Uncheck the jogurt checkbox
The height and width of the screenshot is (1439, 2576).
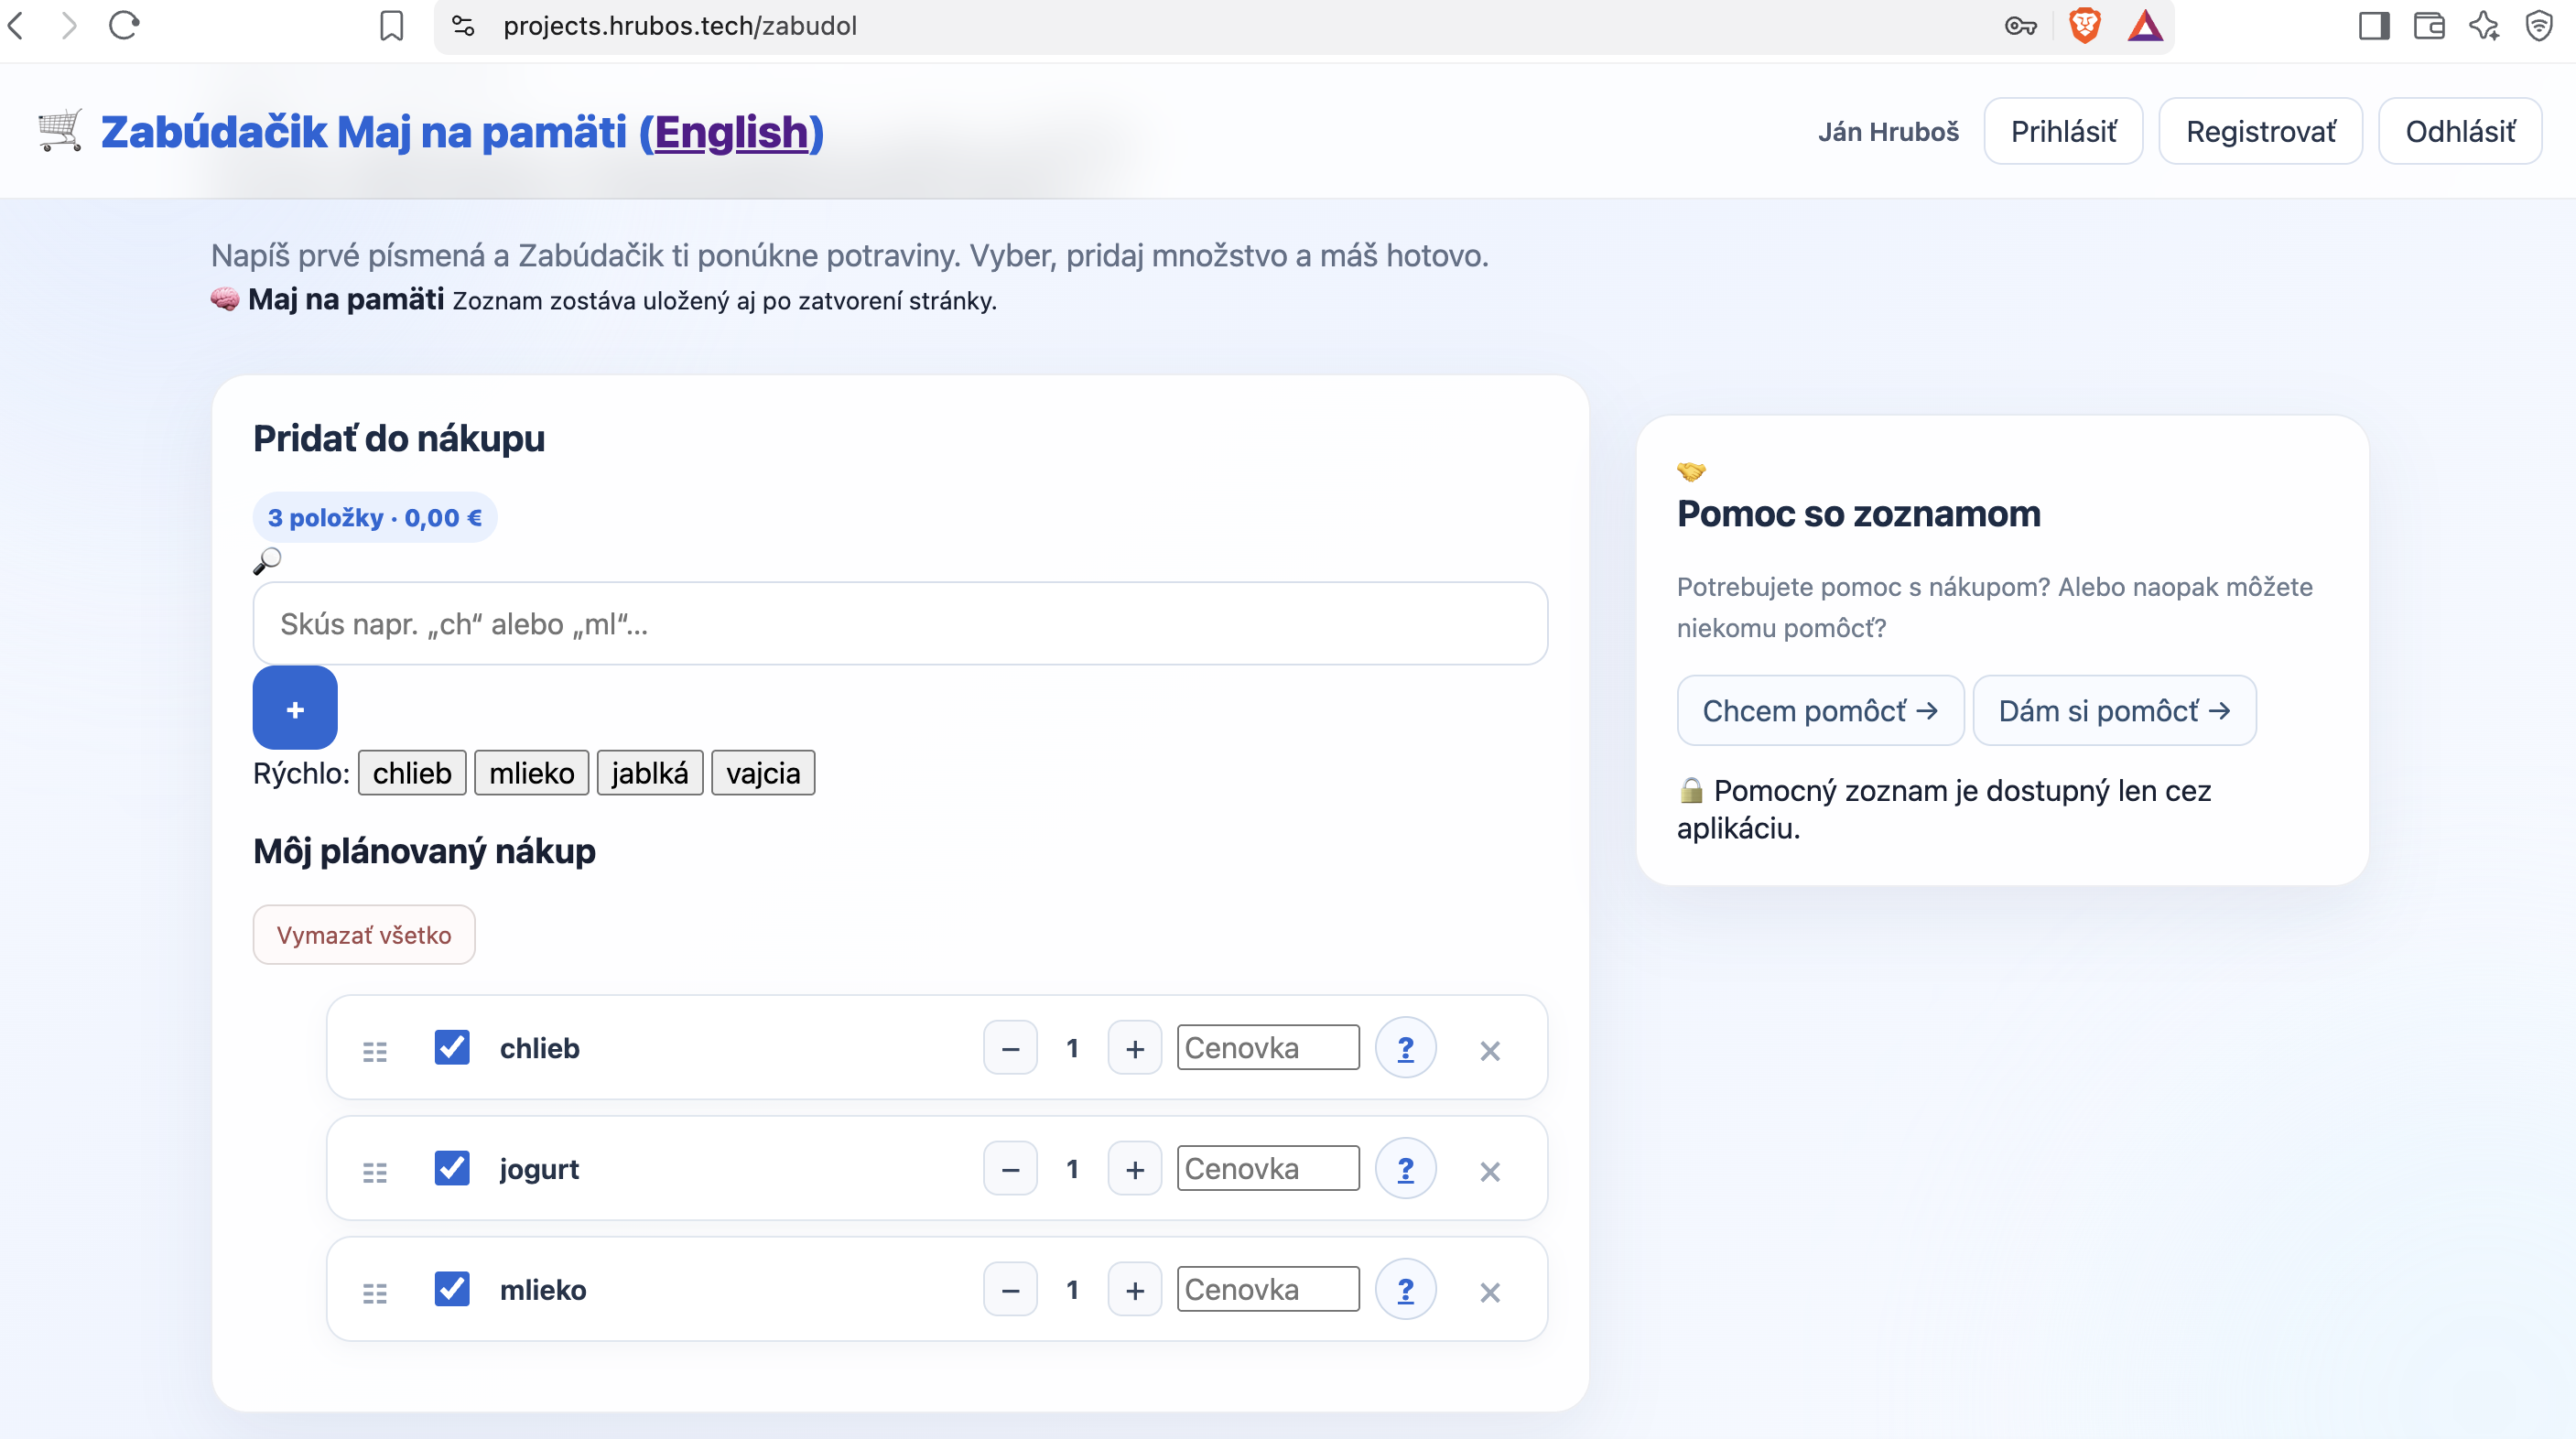(x=452, y=1168)
